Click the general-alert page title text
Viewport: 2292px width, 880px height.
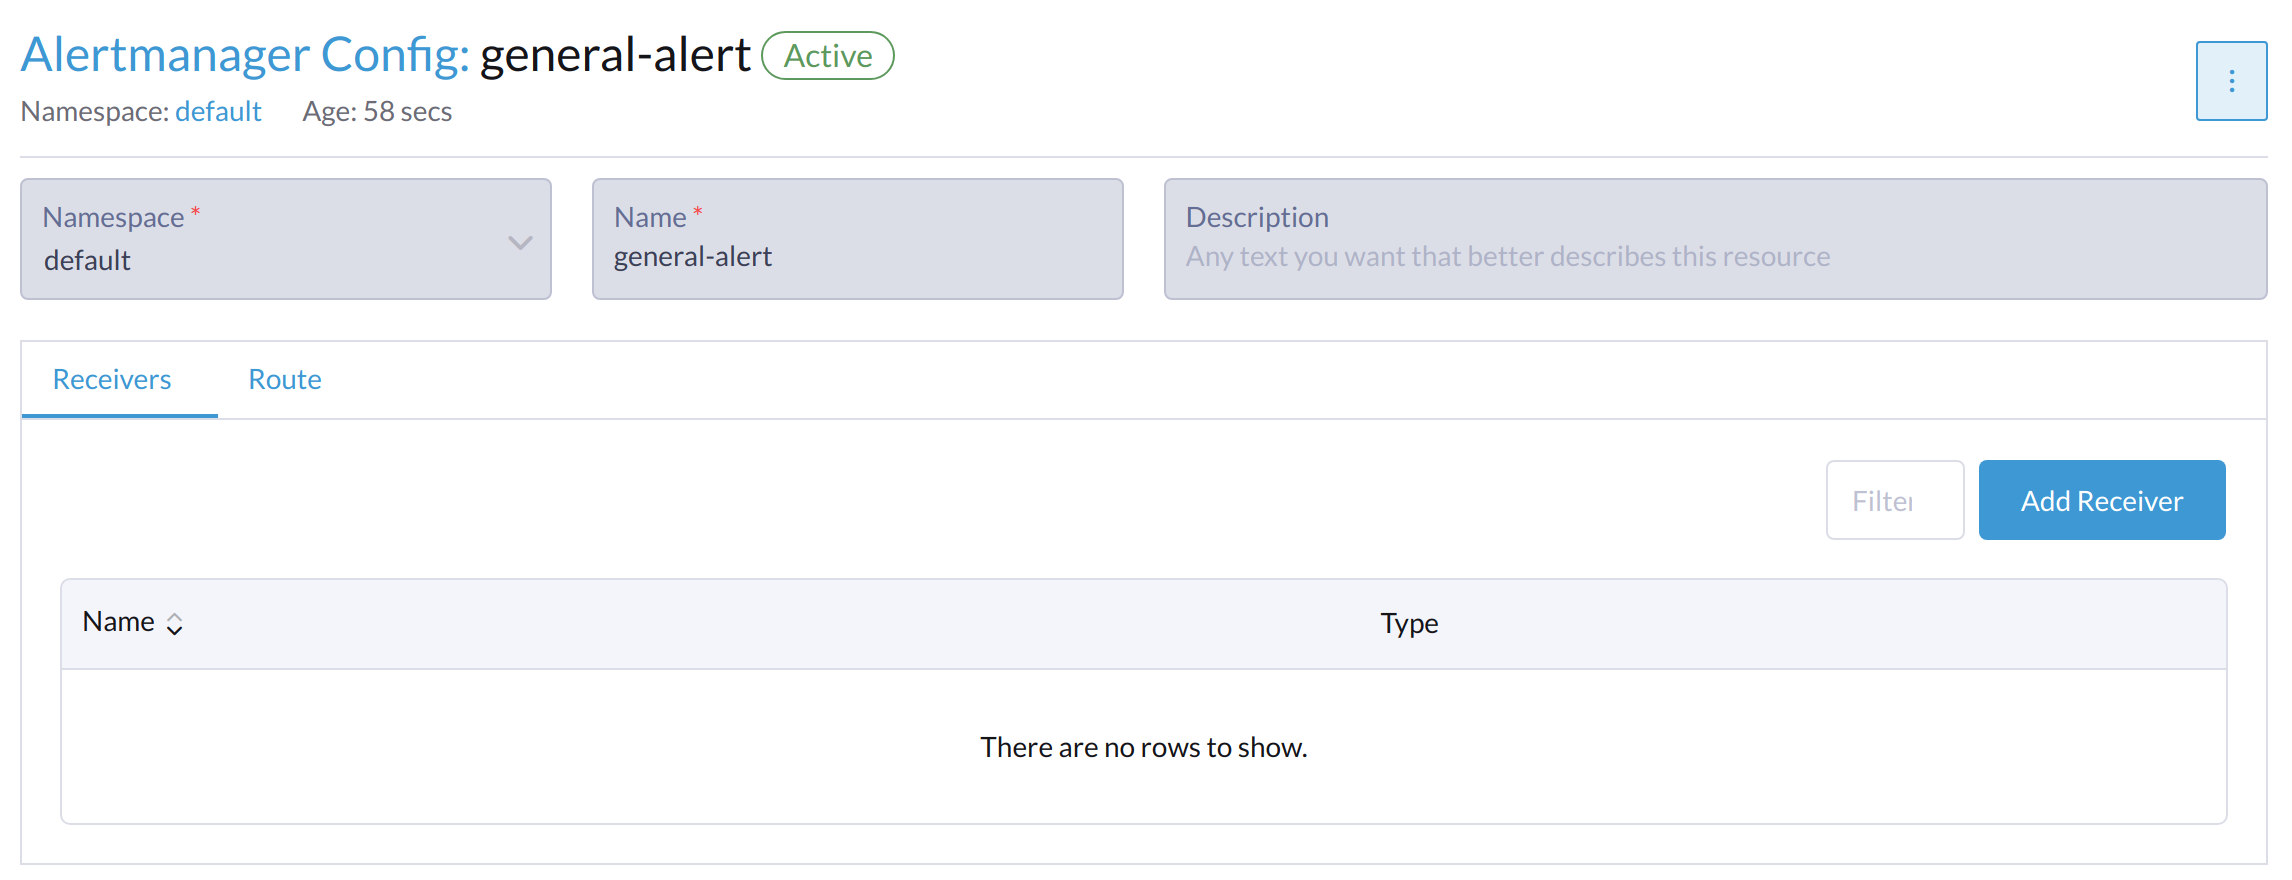(x=615, y=55)
